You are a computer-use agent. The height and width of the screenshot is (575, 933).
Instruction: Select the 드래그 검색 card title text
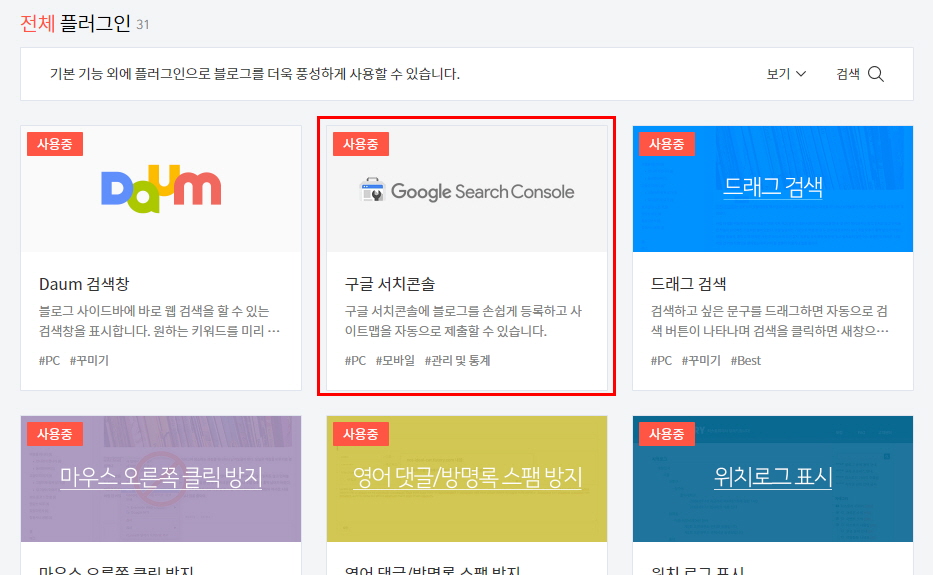coord(688,284)
